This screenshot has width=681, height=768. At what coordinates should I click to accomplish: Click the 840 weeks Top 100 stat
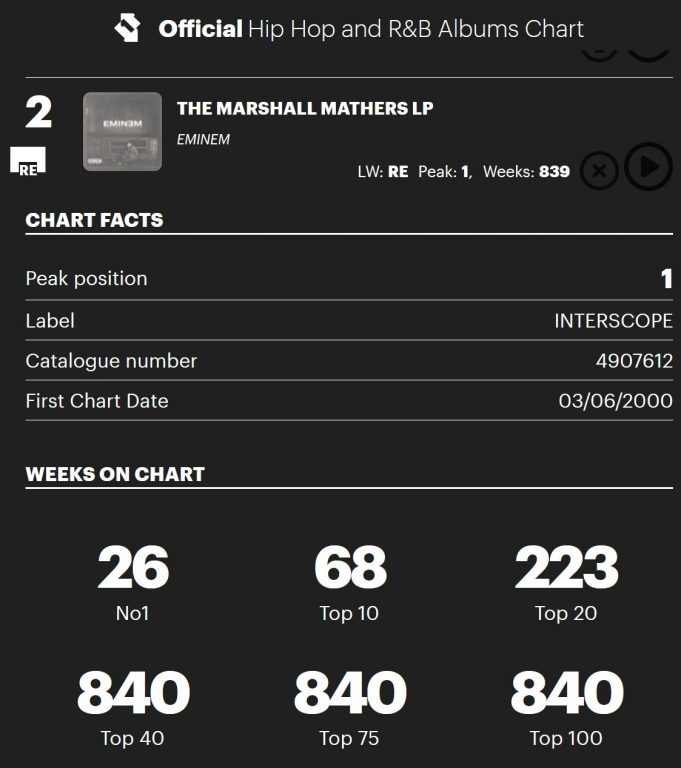tap(566, 693)
